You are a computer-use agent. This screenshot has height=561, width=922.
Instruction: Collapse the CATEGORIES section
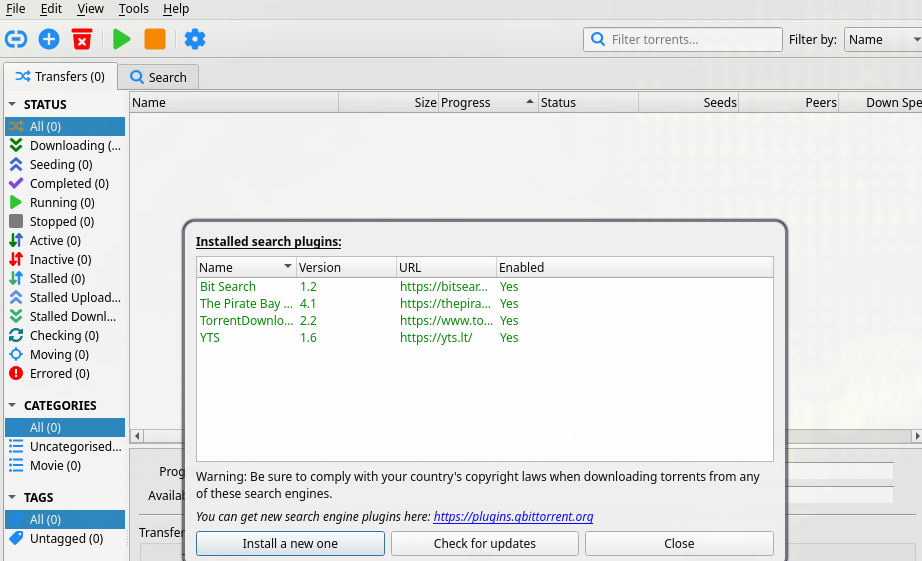point(13,406)
